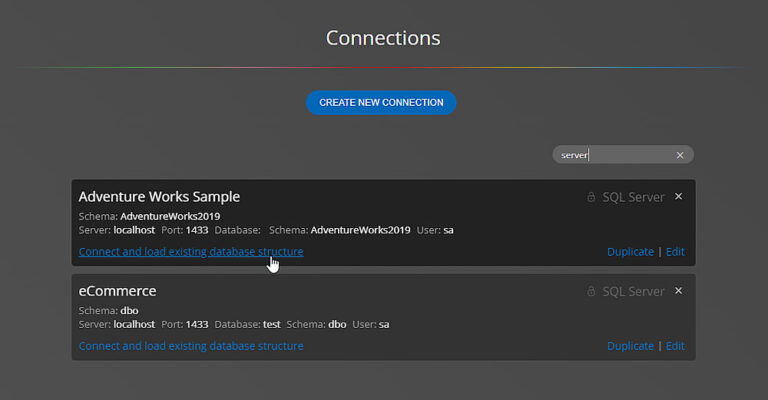Delete the Adventure Works Sample connection via X
Screen dimensions: 768x400
click(679, 196)
